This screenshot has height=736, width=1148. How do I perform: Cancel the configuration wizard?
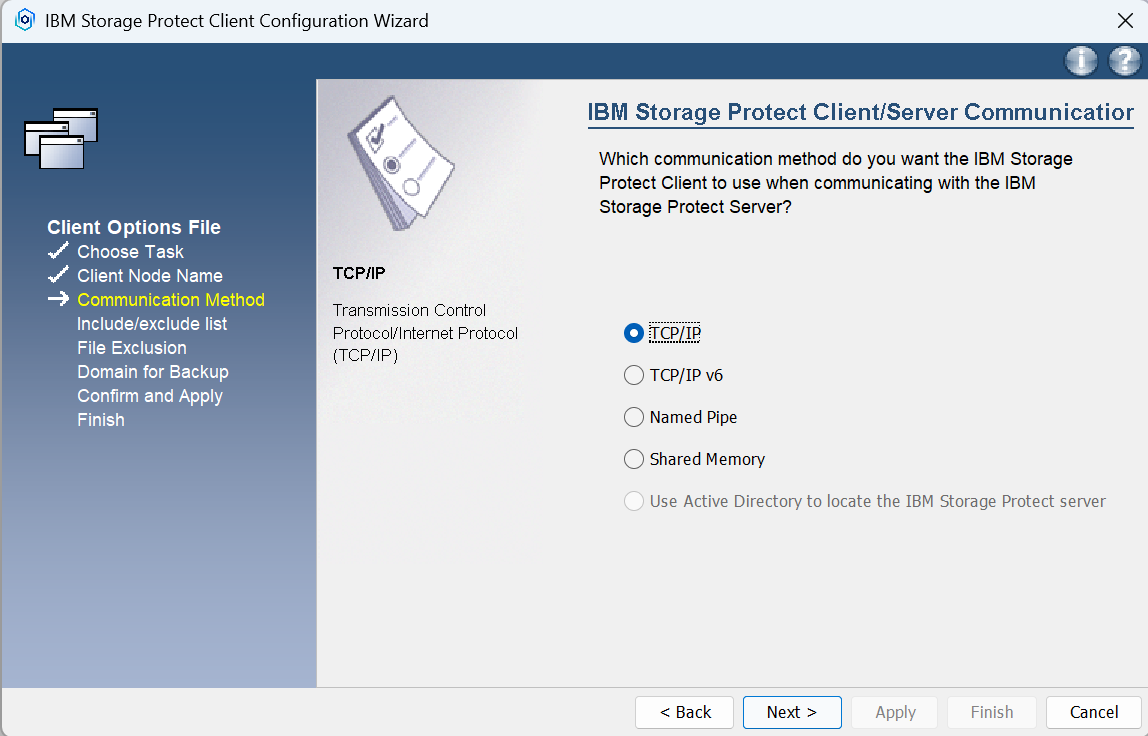tap(1094, 712)
